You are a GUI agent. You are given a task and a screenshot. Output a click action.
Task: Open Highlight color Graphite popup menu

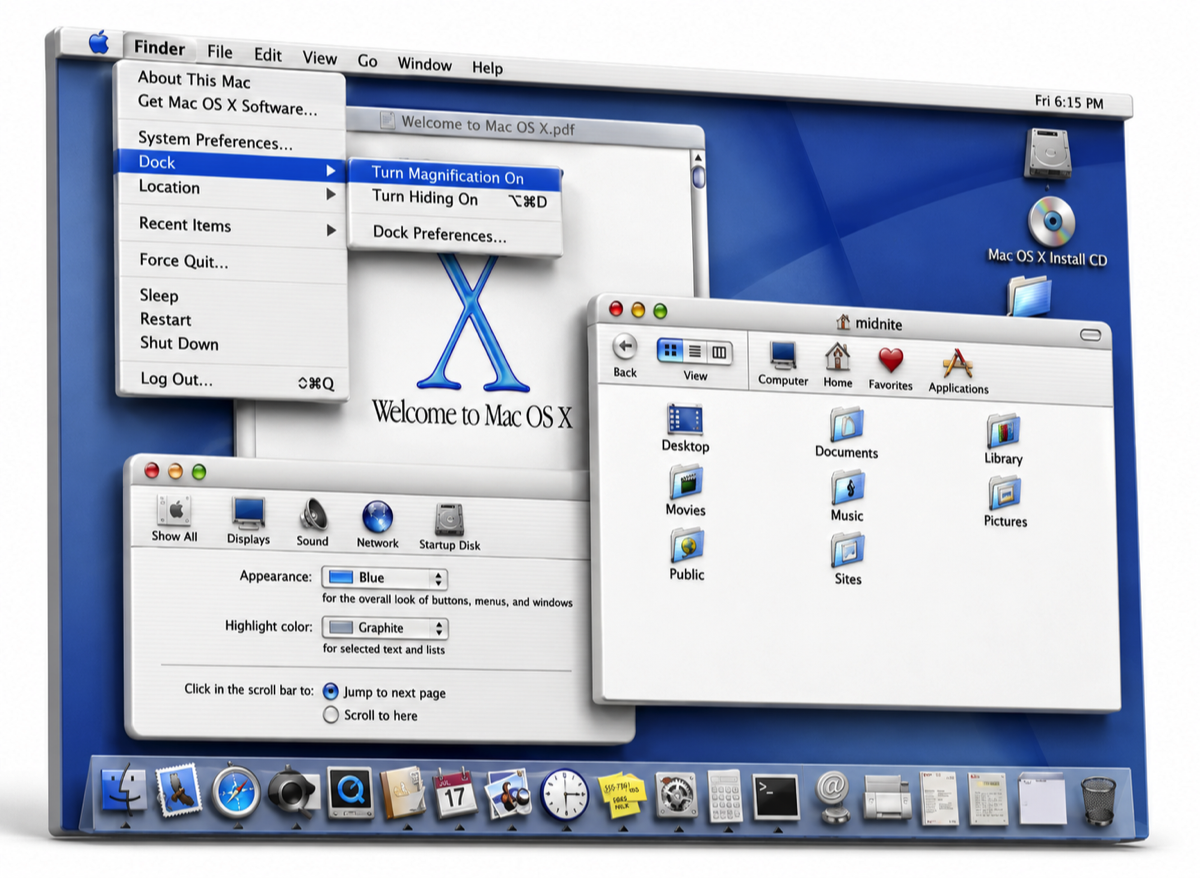(x=384, y=628)
